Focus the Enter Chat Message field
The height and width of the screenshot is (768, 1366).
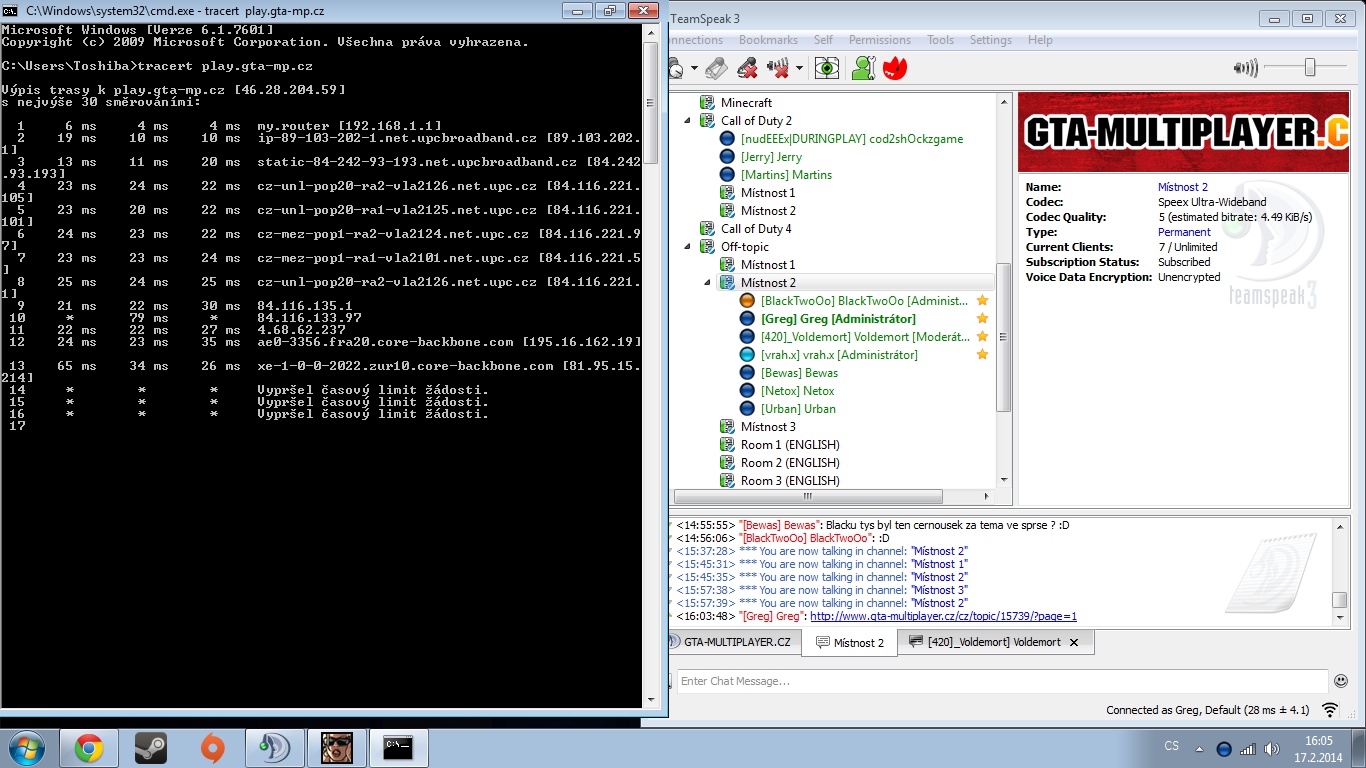(1002, 681)
